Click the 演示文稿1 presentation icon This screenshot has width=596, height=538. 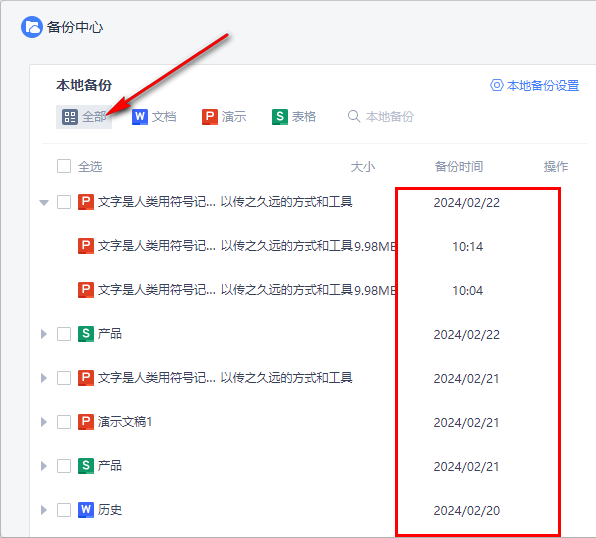86,422
